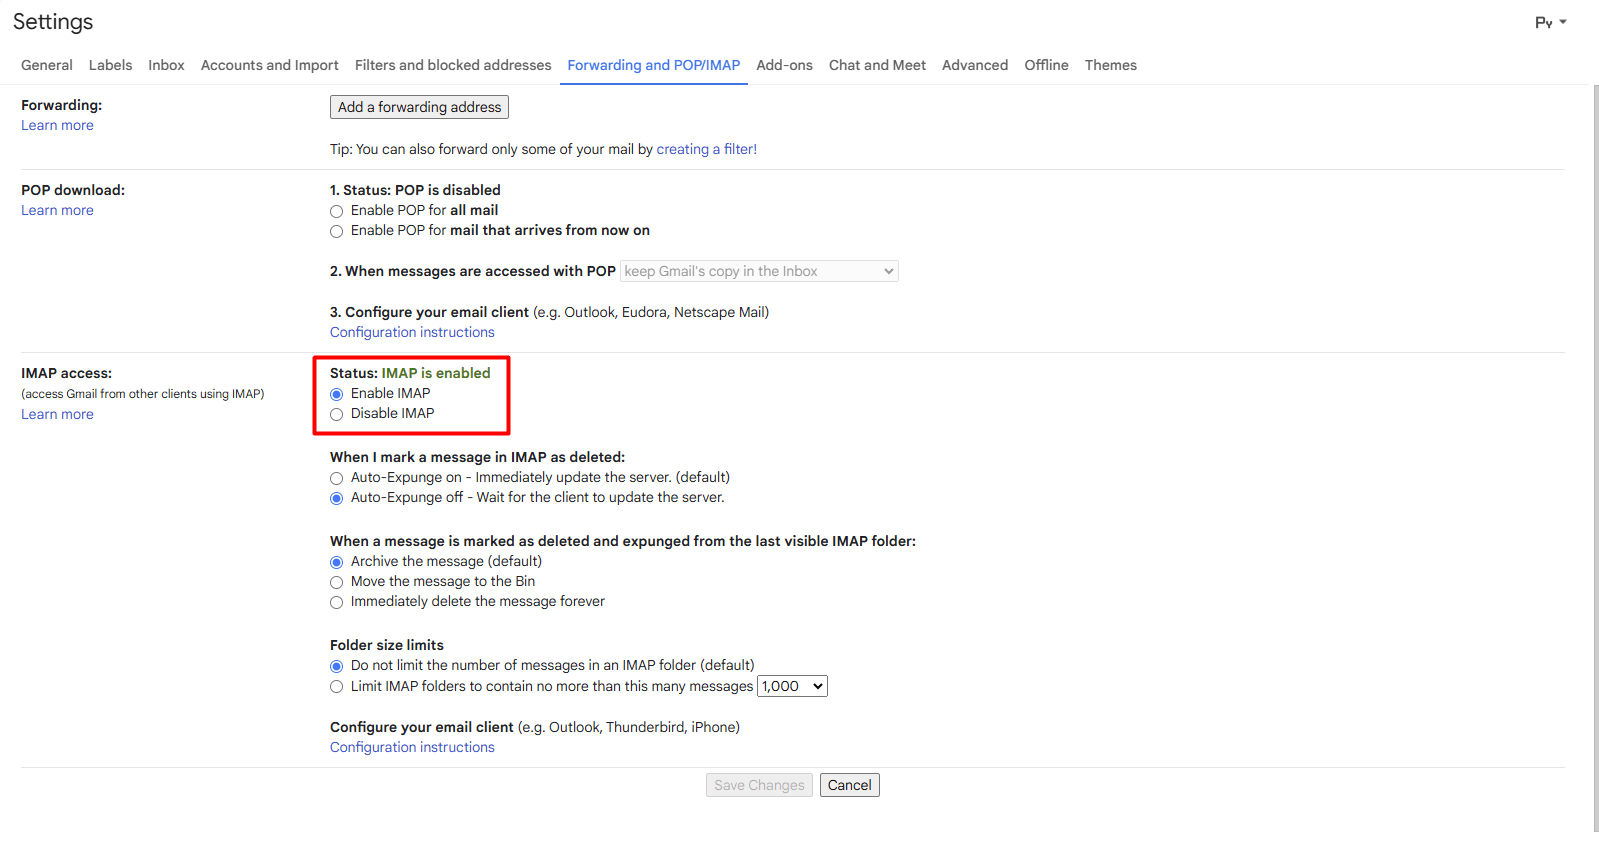Click the 'Status: IMAP is enabled' text

pyautogui.click(x=410, y=373)
